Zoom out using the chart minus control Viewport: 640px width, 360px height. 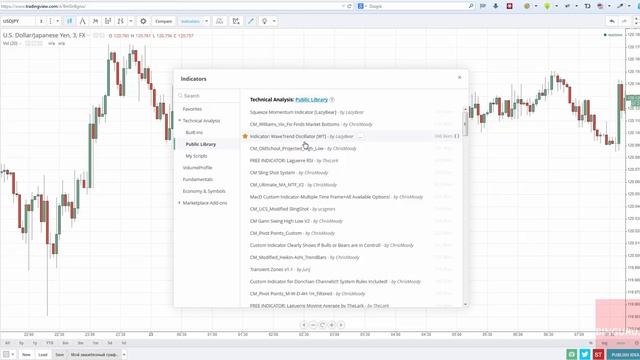(x=313, y=325)
